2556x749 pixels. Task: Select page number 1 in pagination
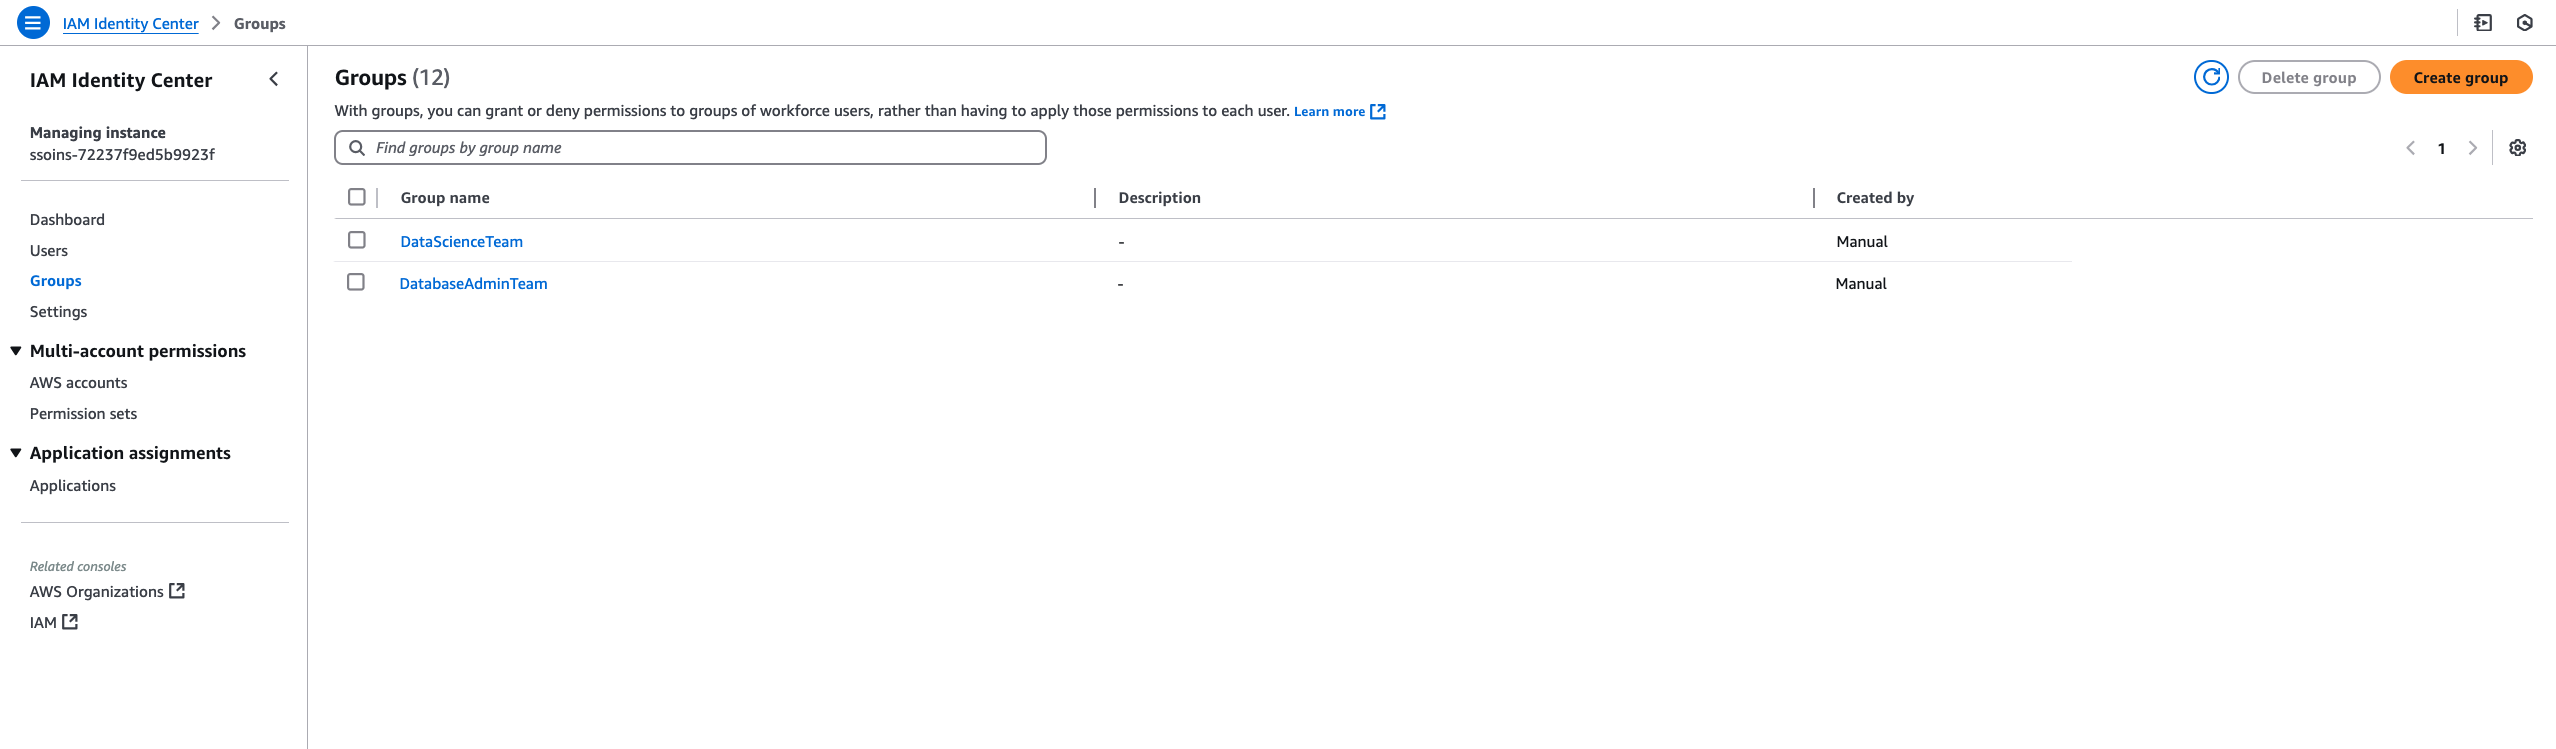point(2441,149)
